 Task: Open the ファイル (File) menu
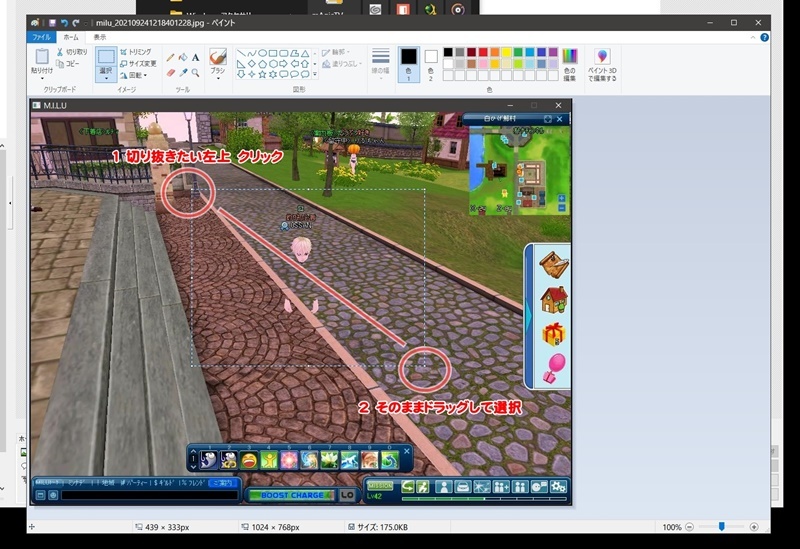(41, 36)
